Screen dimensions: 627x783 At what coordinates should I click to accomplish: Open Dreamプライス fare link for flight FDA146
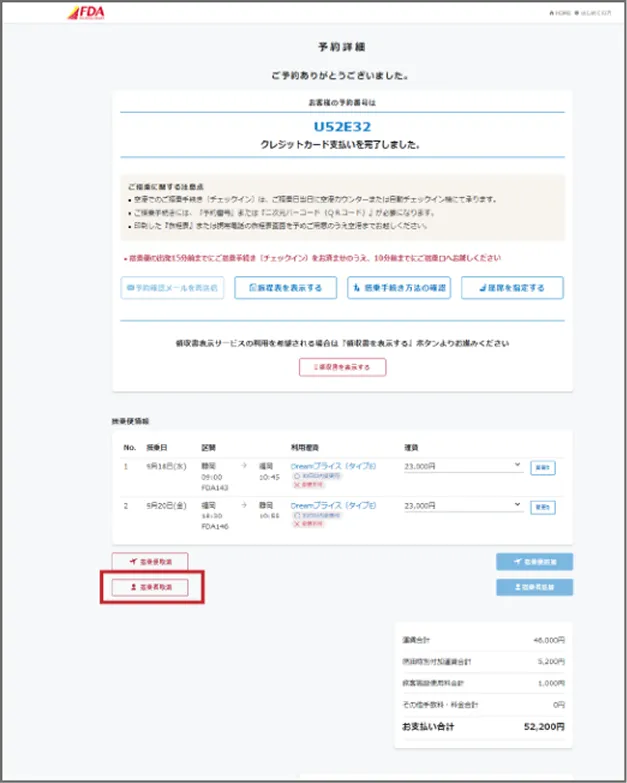coord(334,506)
